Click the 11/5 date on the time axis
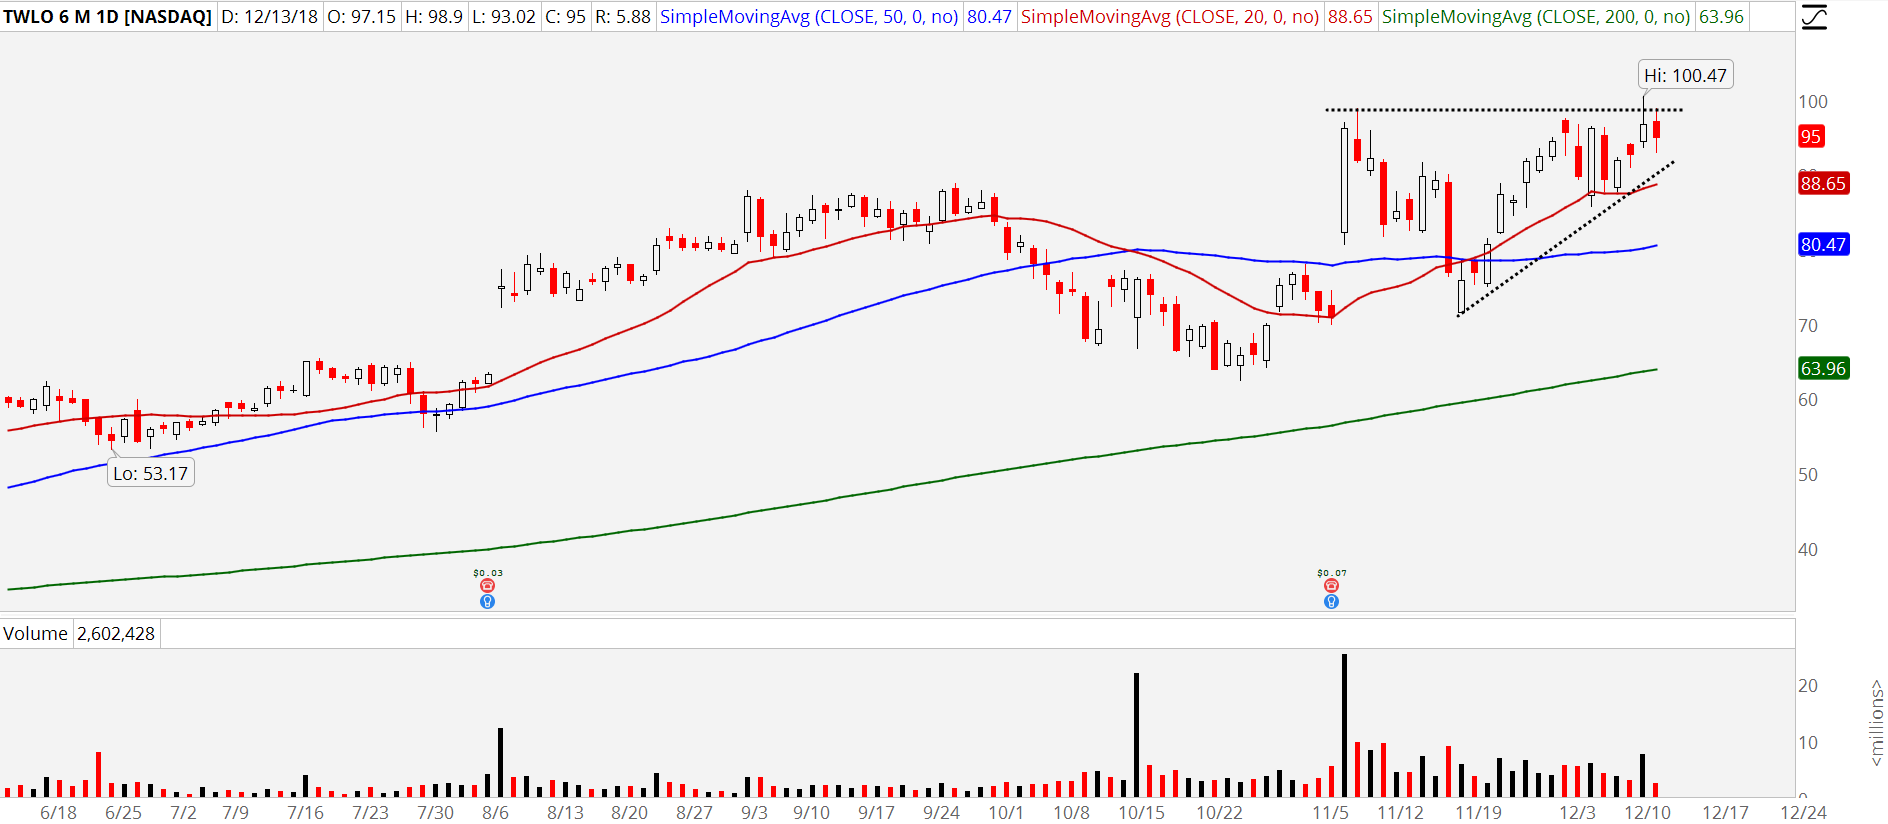 coord(1330,812)
